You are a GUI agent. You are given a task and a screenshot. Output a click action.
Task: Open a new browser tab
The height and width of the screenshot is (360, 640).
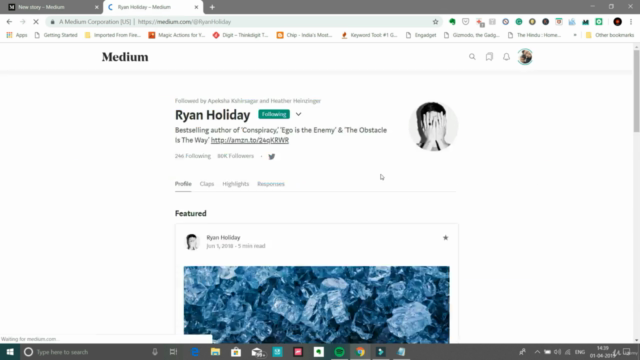[212, 7]
